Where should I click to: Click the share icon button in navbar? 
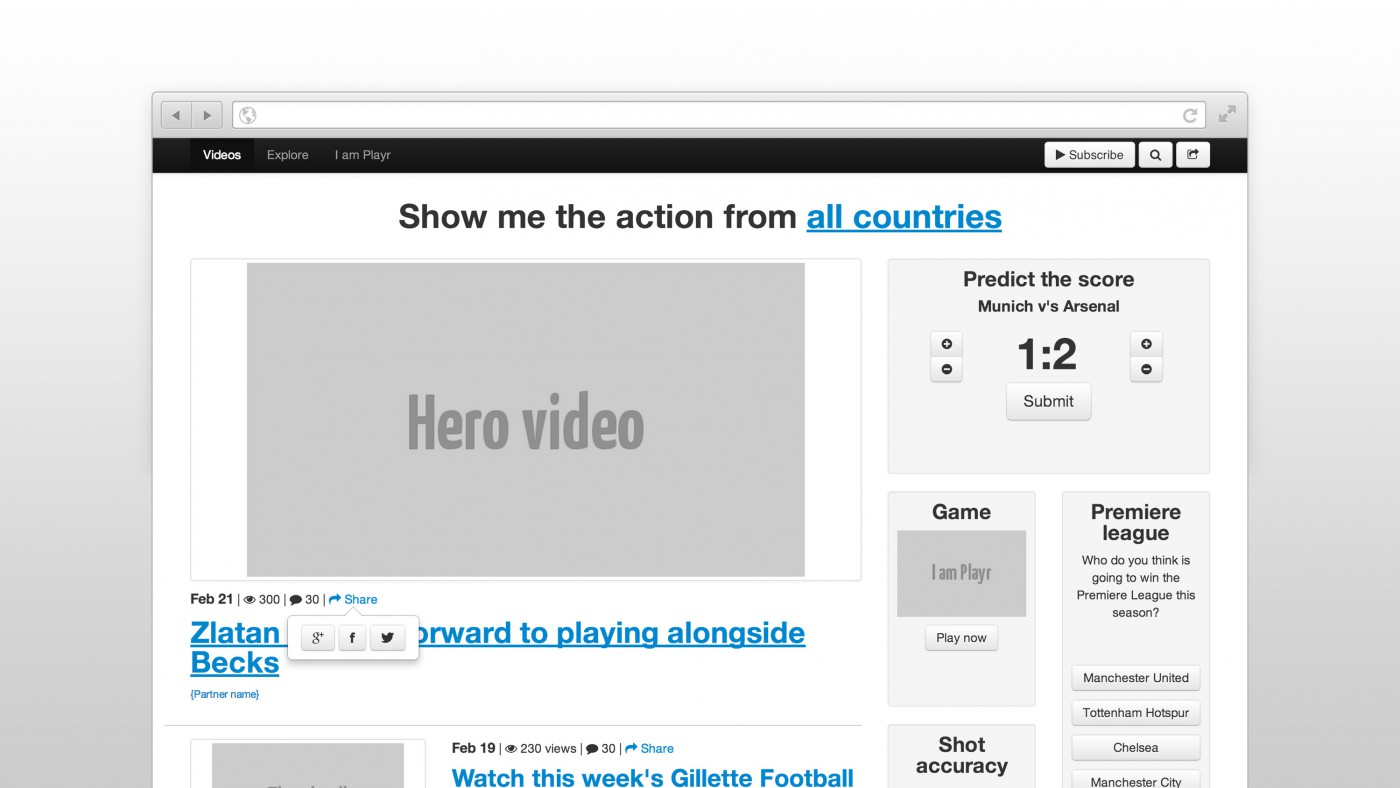(x=1193, y=155)
